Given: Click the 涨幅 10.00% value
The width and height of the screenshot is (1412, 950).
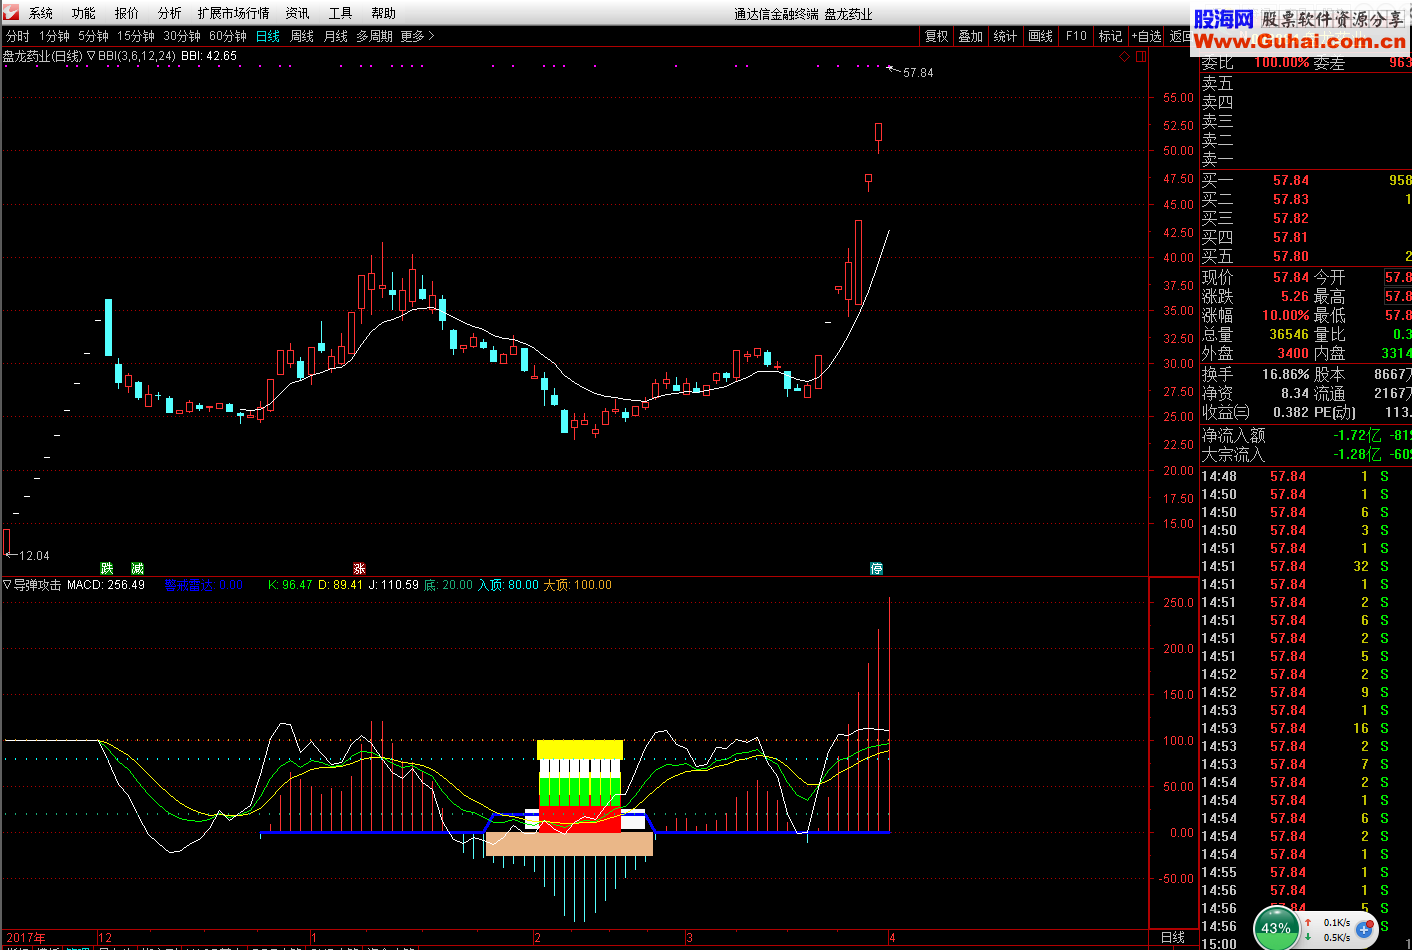Looking at the screenshot, I should click(x=1285, y=315).
